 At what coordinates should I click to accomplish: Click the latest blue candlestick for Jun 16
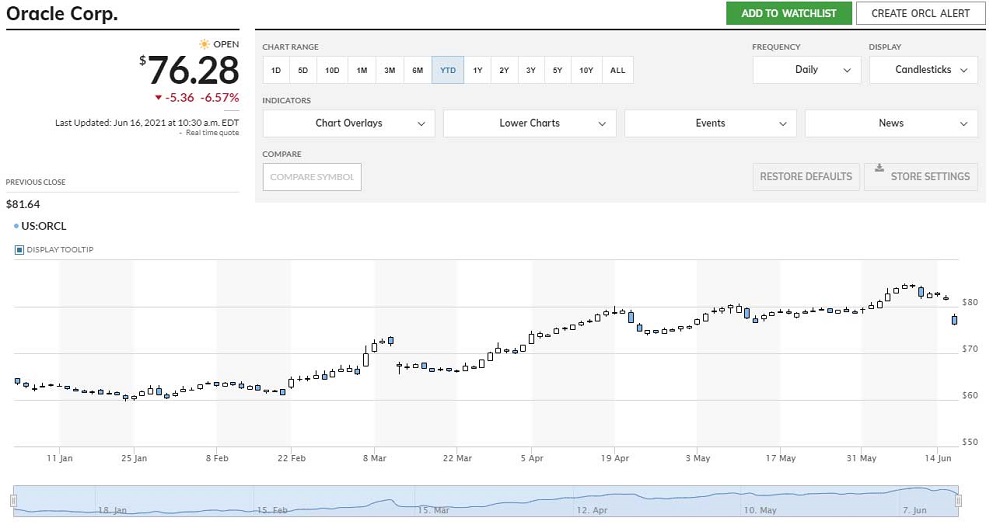pyautogui.click(x=955, y=319)
